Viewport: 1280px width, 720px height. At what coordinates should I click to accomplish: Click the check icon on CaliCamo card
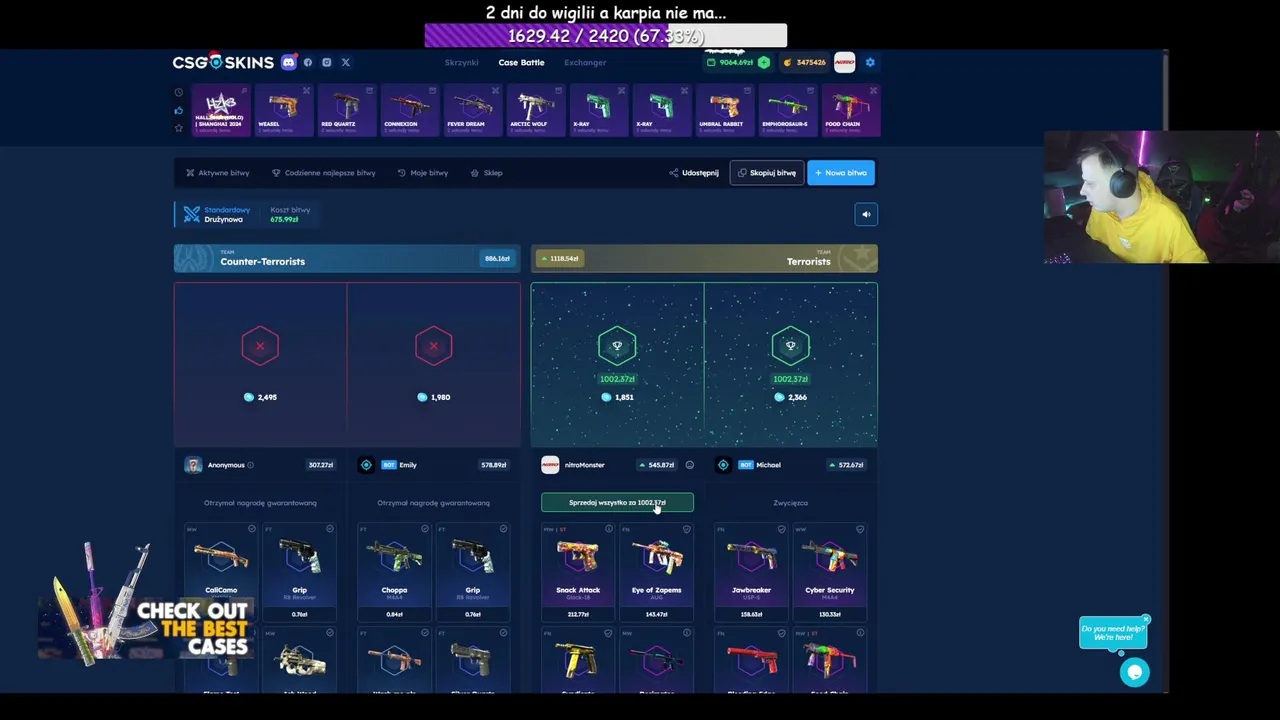pos(251,529)
